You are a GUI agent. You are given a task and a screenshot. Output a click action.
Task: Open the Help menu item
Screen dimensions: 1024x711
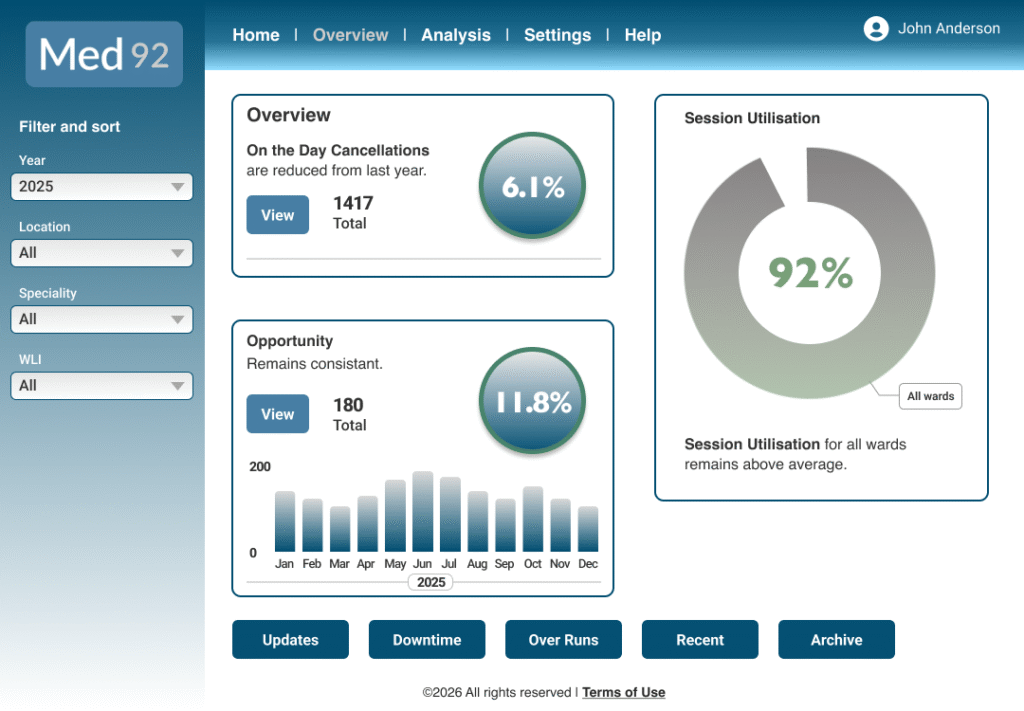click(x=643, y=35)
